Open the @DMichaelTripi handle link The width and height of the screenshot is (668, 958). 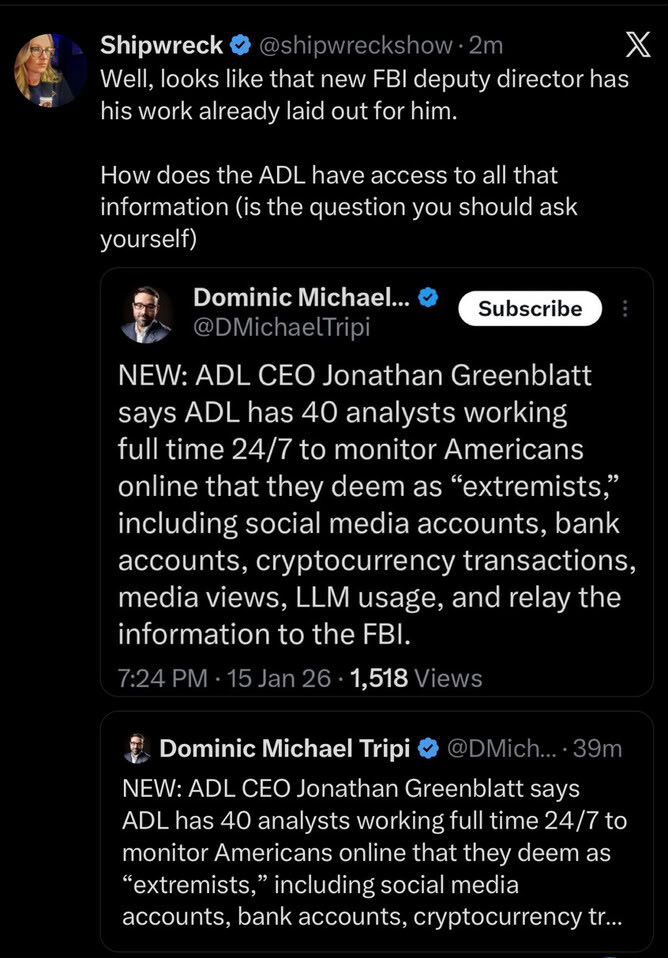tap(281, 326)
